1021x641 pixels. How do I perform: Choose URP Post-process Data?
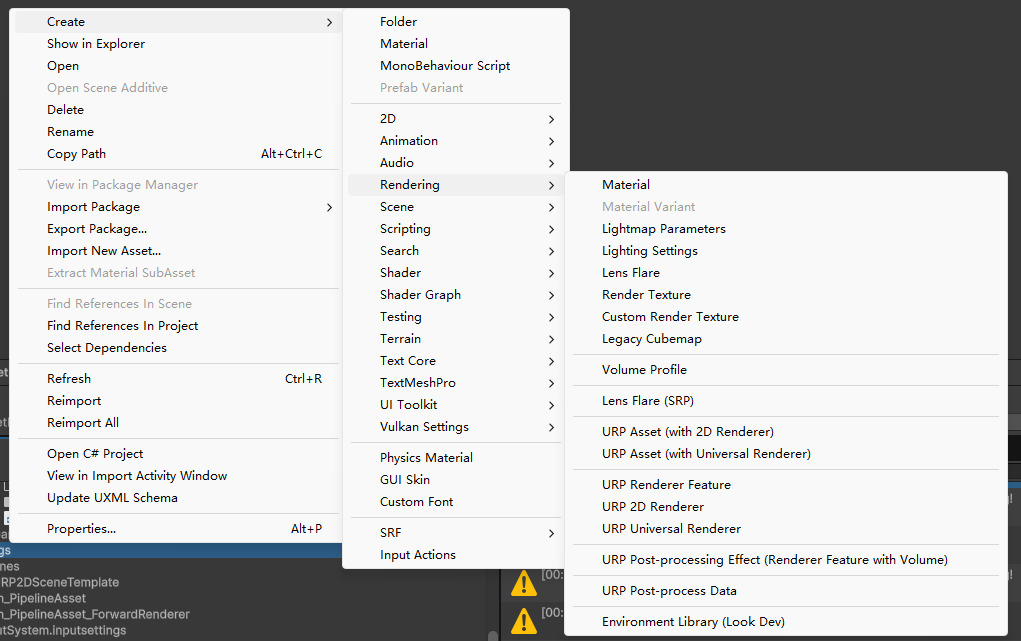pyautogui.click(x=786, y=591)
